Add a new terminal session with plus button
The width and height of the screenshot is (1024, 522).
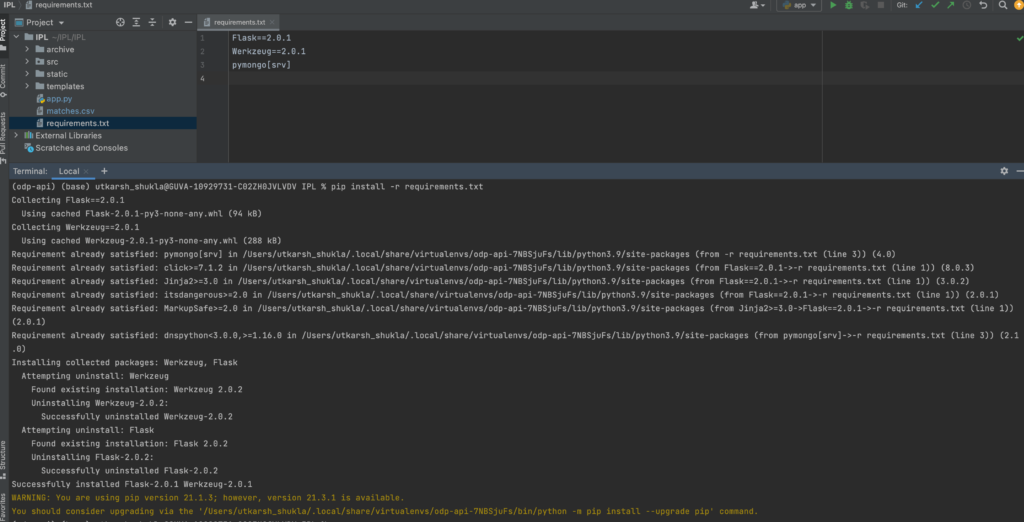(104, 171)
